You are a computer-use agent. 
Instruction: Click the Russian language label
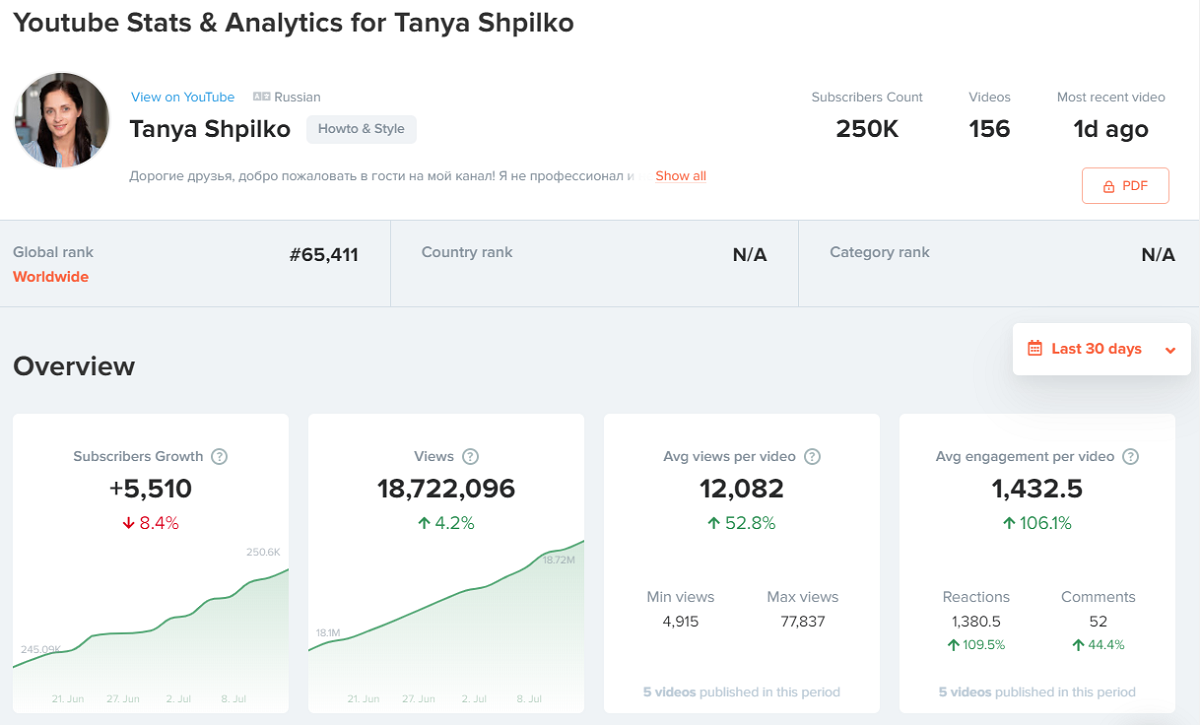297,97
